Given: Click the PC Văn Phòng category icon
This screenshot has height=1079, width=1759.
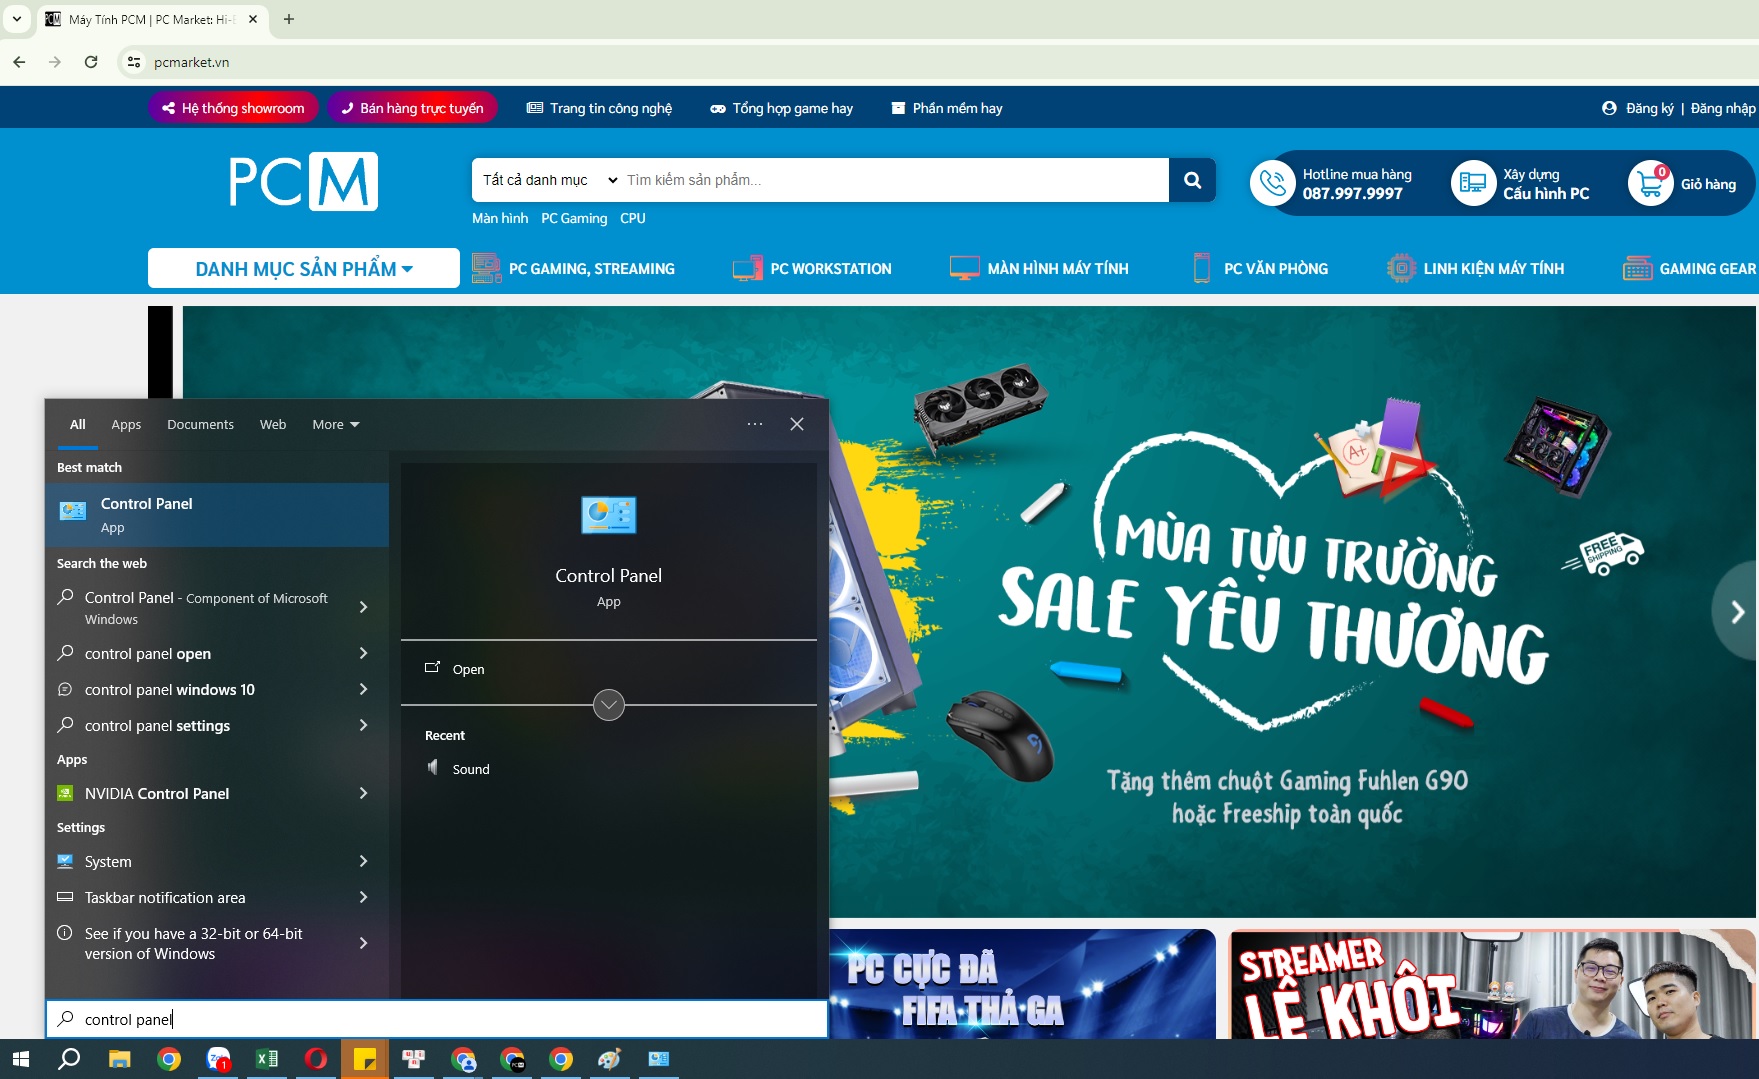Looking at the screenshot, I should click(1202, 268).
